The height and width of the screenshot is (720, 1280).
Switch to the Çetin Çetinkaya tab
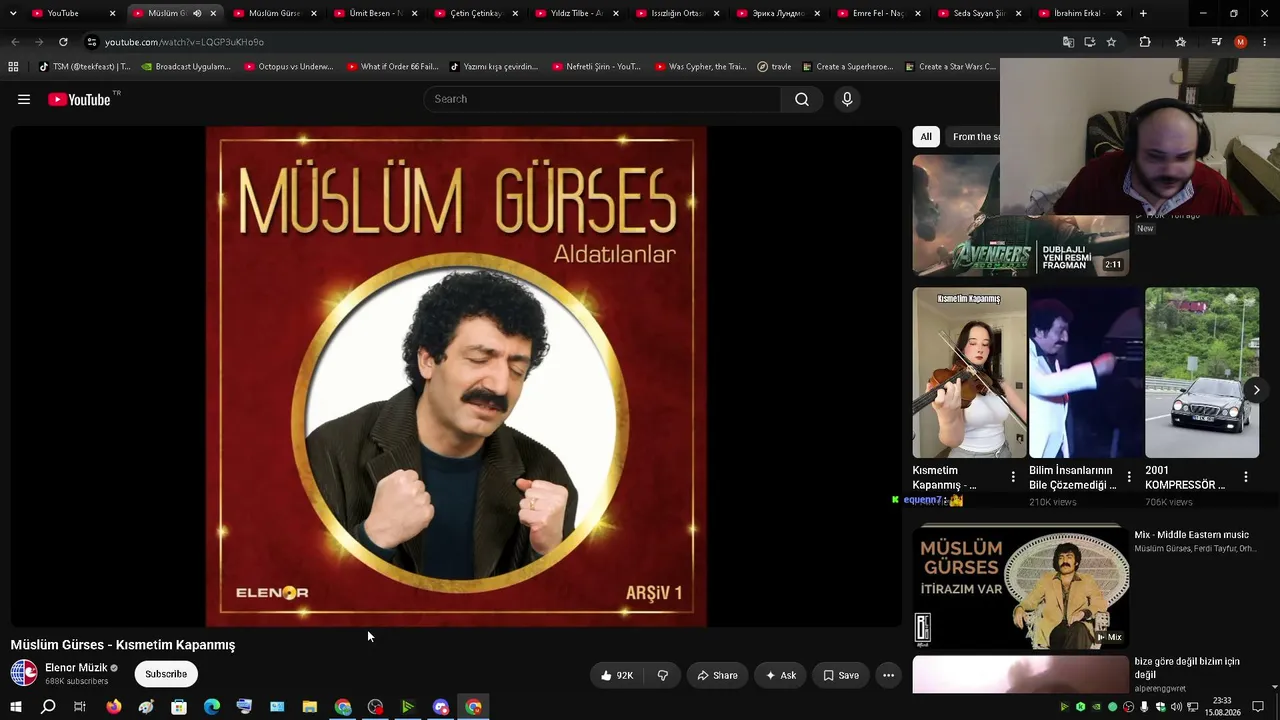[x=476, y=13]
